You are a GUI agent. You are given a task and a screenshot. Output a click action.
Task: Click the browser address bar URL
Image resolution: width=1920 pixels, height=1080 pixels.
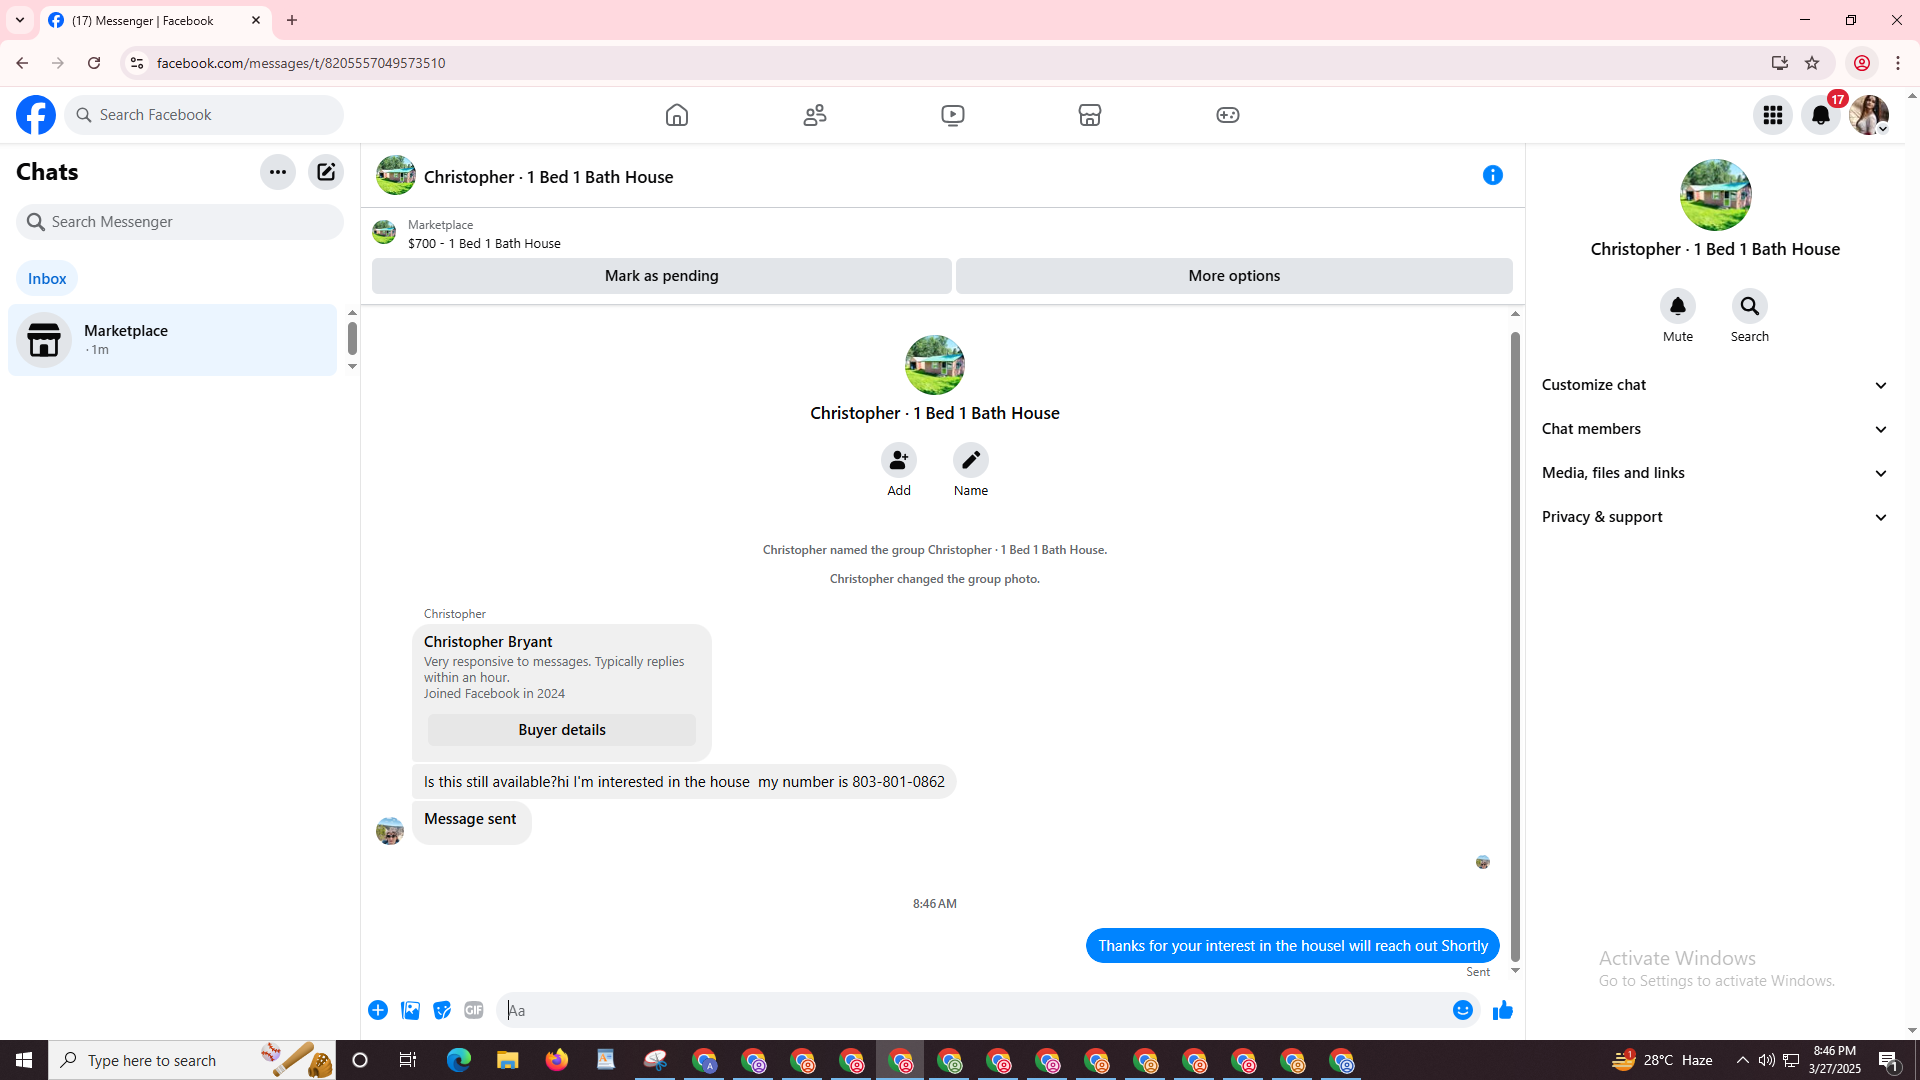coord(301,63)
